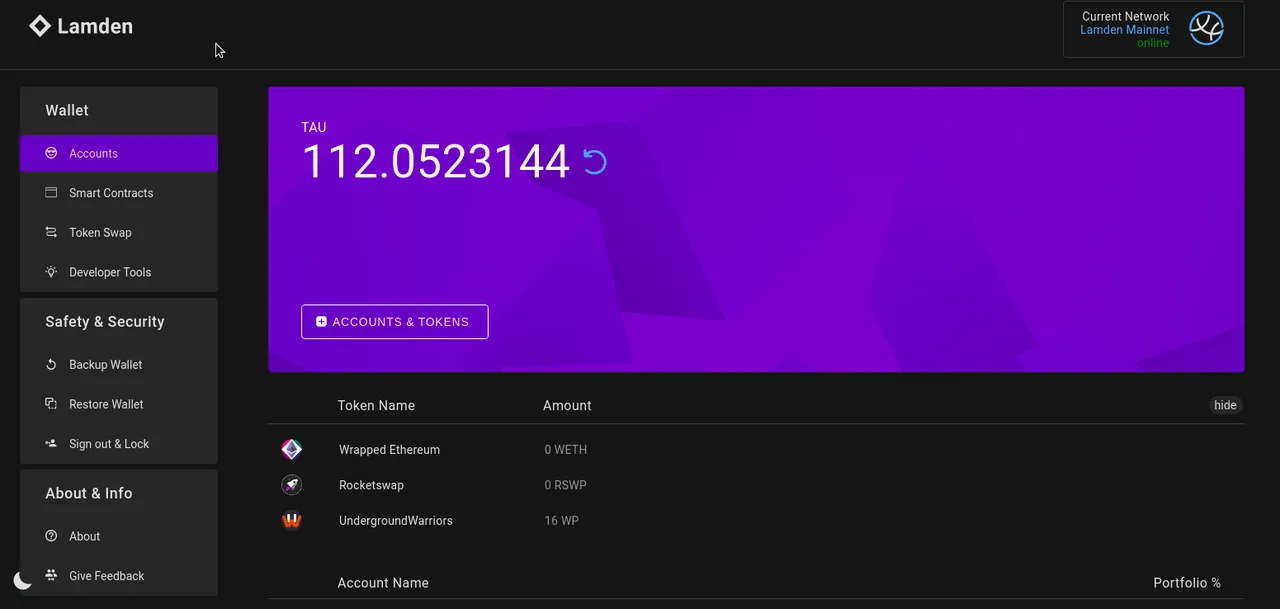Click the Lamden brand name text
1280x609 pixels.
click(95, 26)
